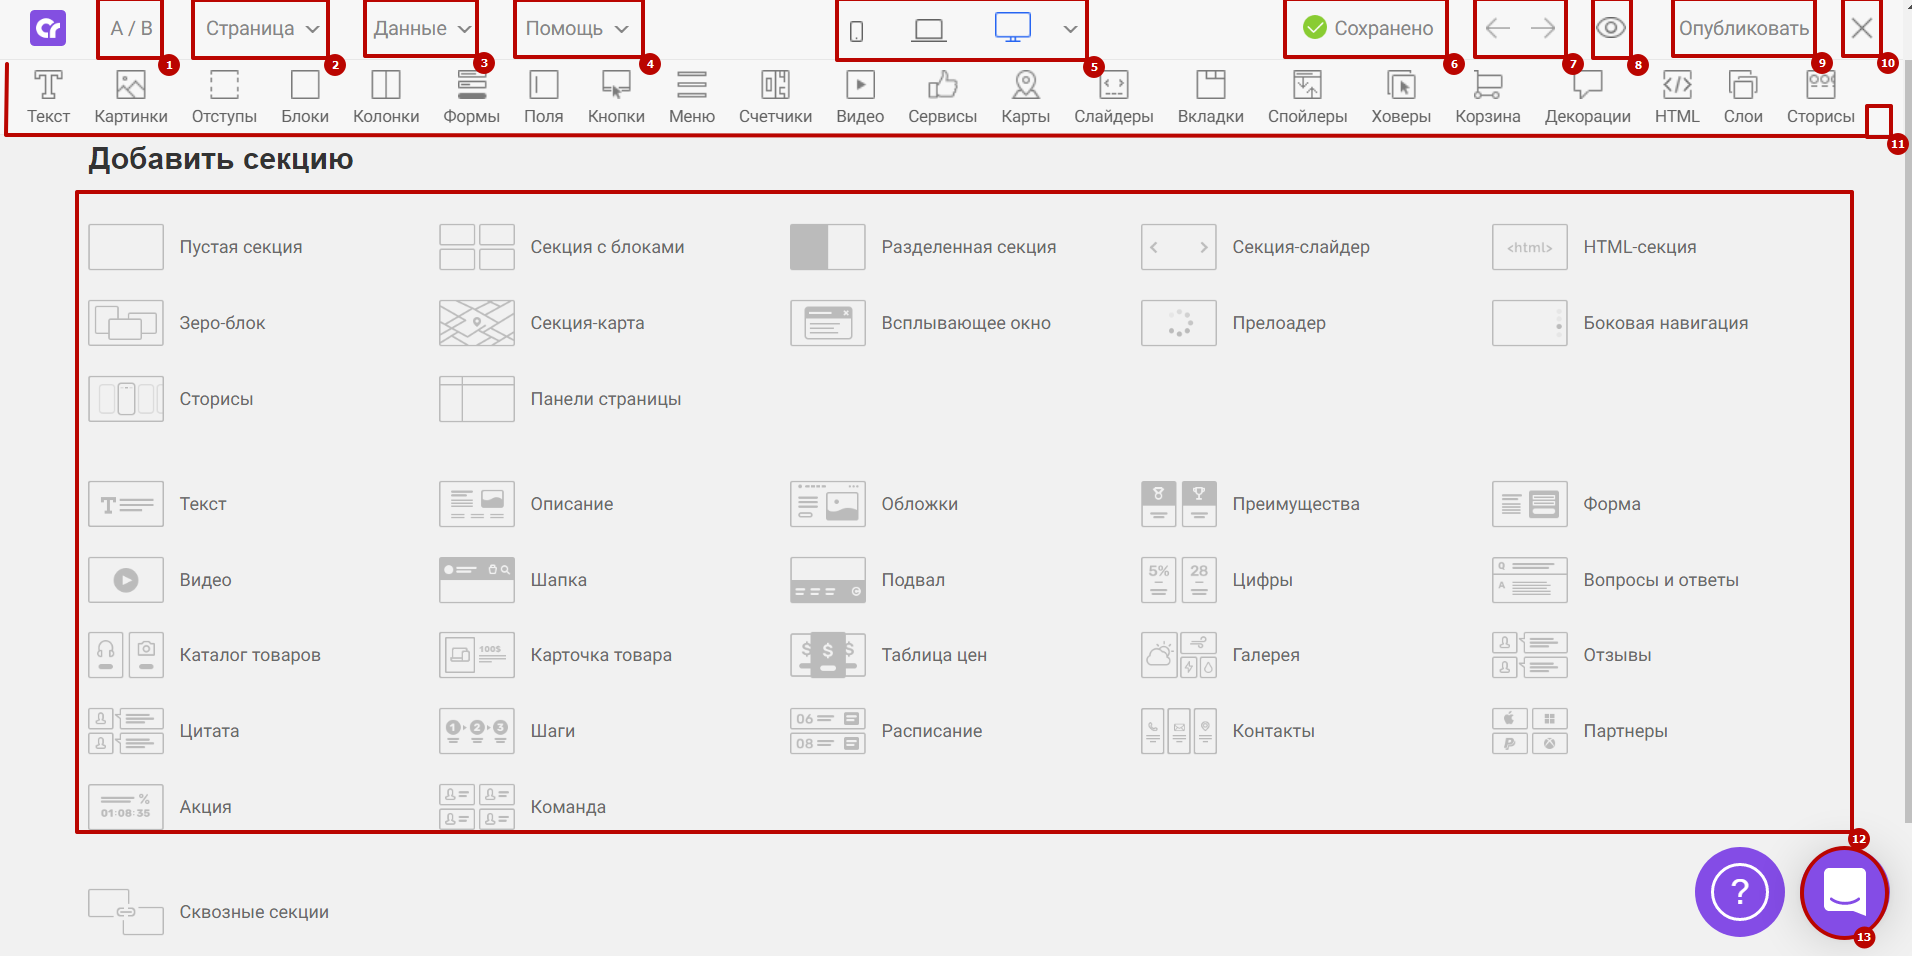Choose the Вопросы и ответы template
Image resolution: width=1912 pixels, height=956 pixels.
(x=1615, y=580)
